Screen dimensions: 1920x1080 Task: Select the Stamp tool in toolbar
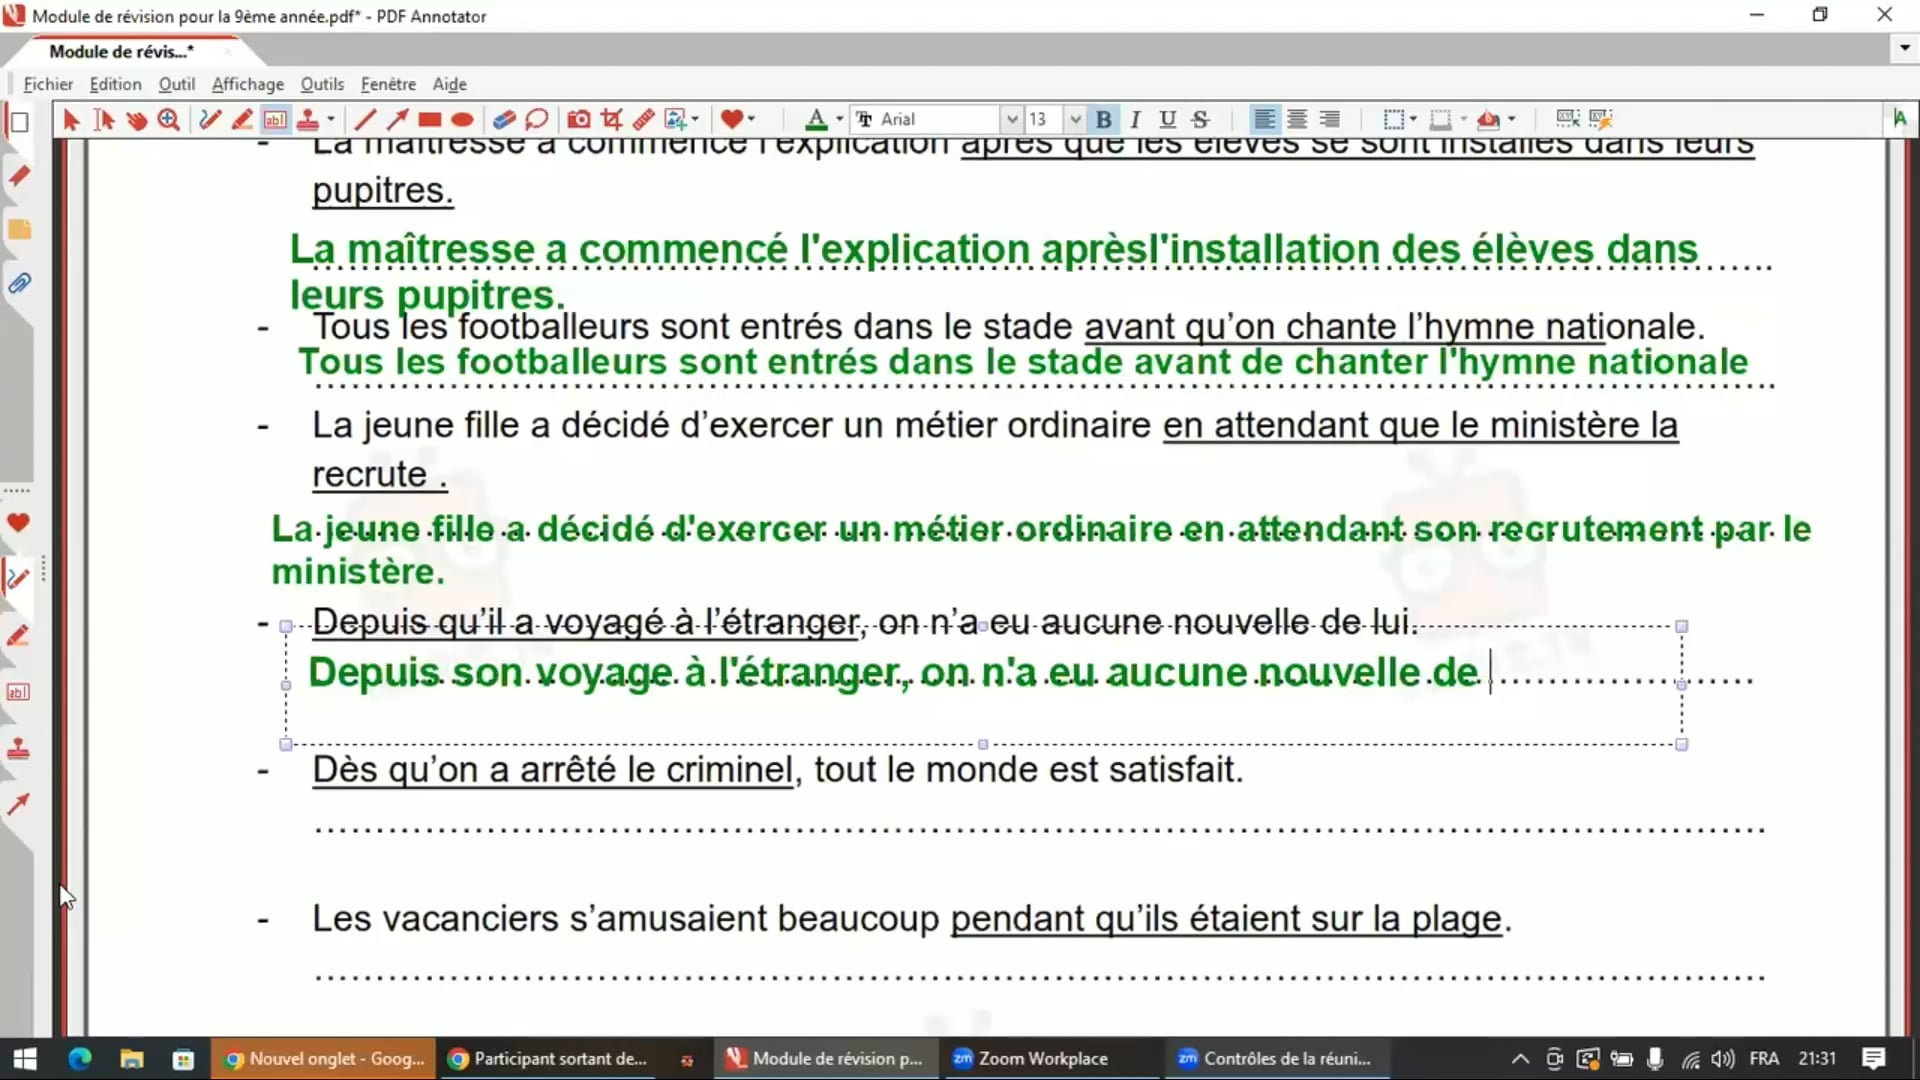click(x=308, y=120)
